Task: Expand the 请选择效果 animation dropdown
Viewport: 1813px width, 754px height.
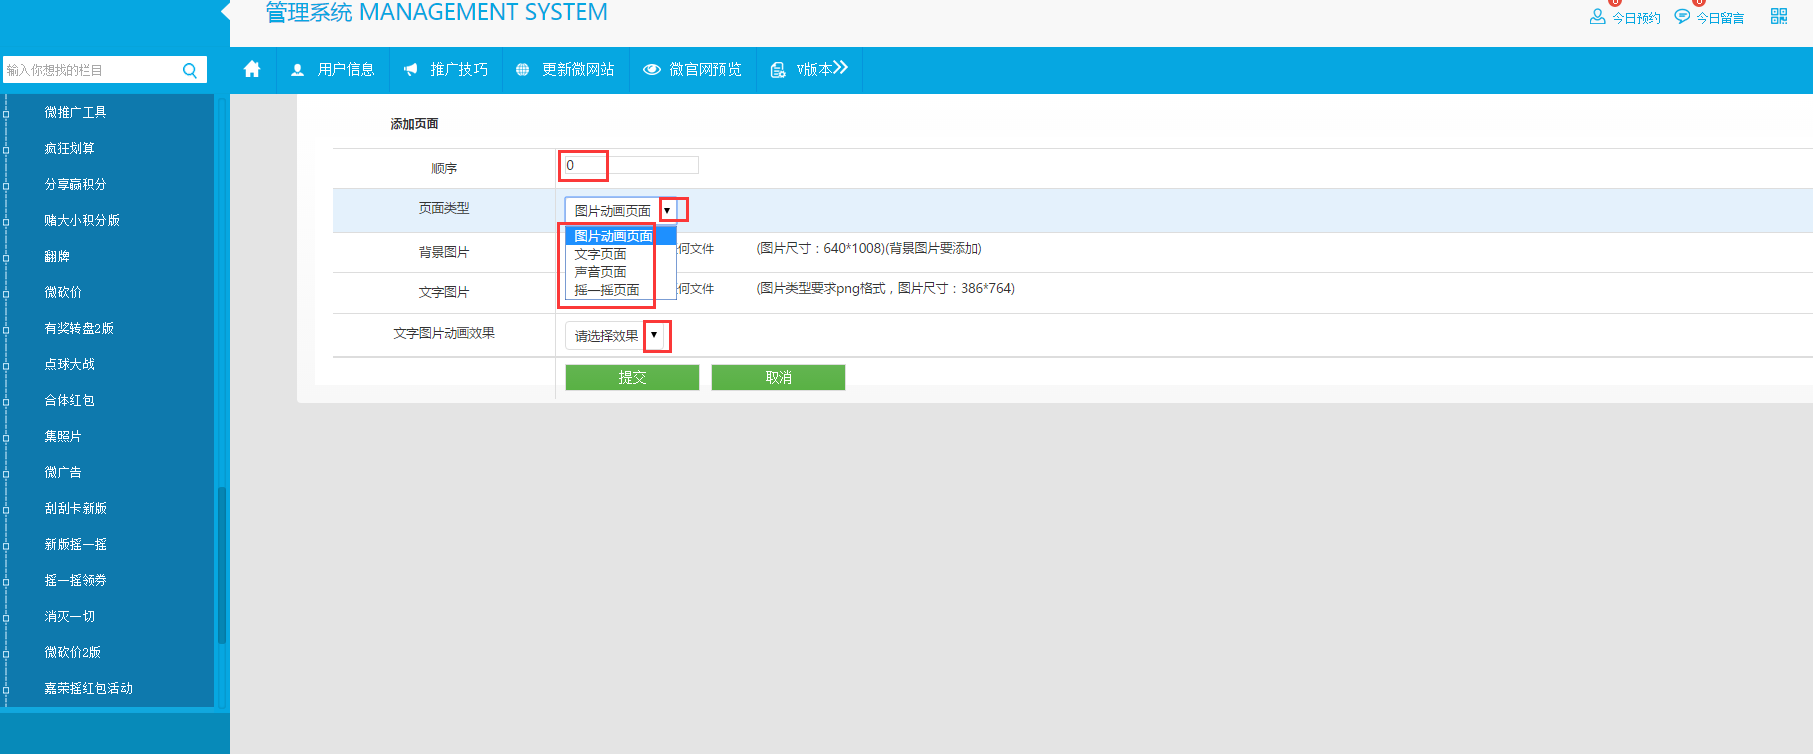Action: [654, 336]
